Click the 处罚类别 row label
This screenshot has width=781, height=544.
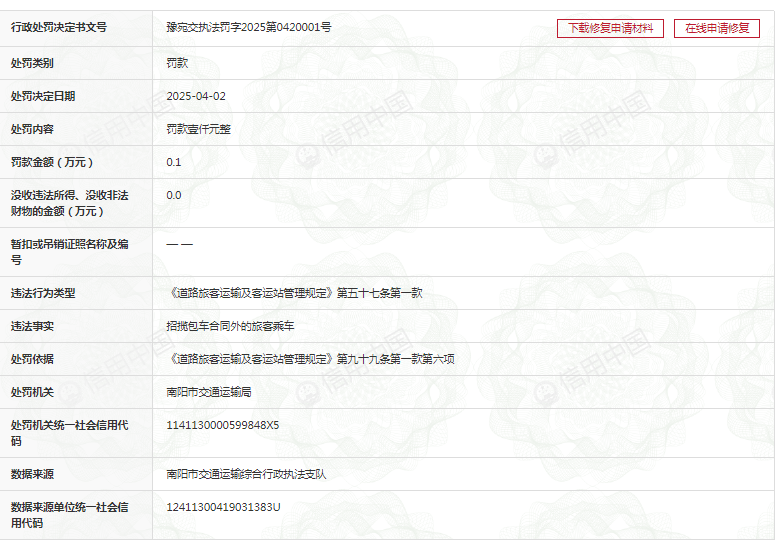[x=32, y=63]
